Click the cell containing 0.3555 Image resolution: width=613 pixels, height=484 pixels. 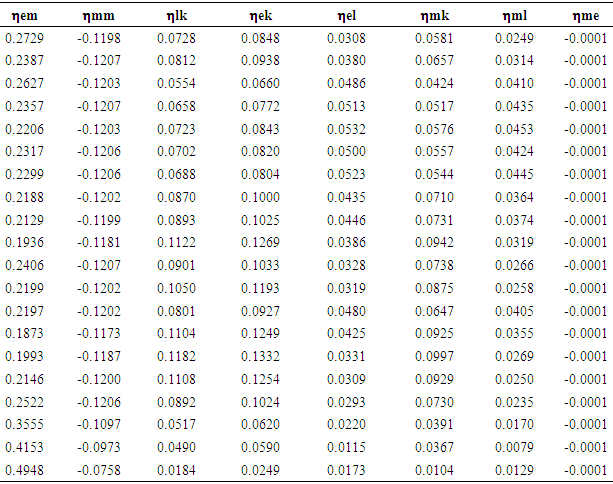[x=24, y=424]
